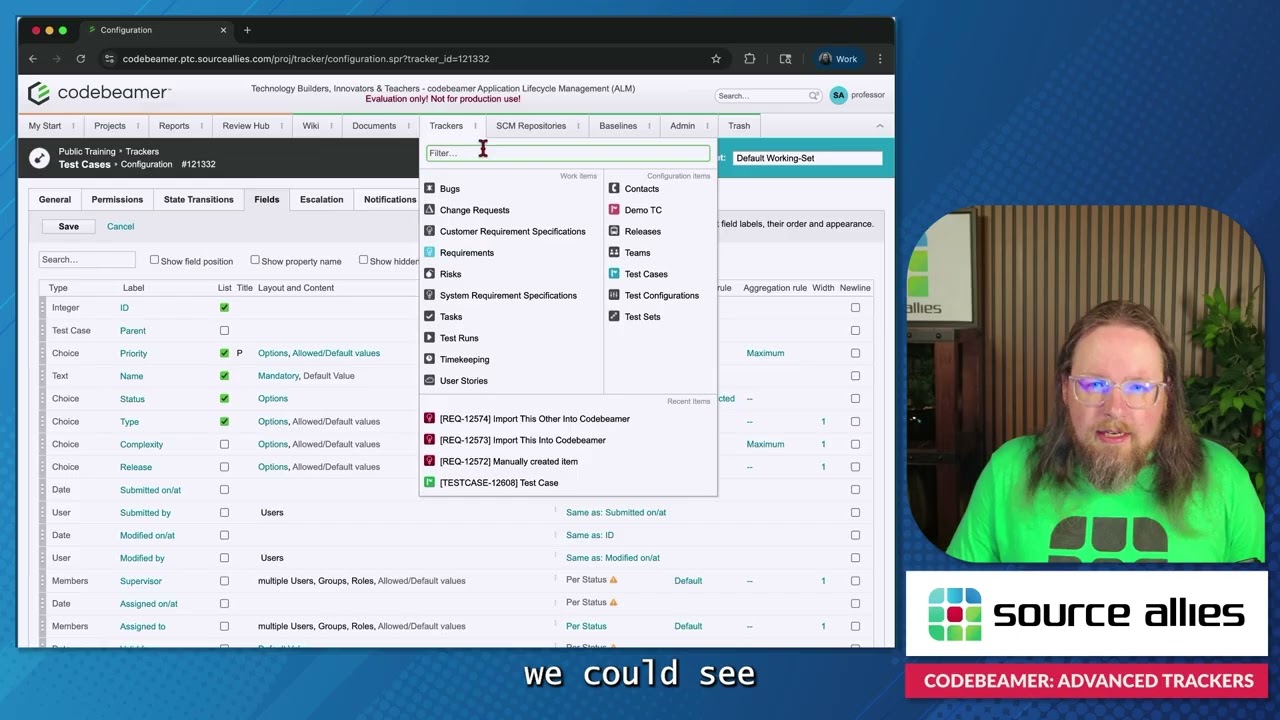Check the List checkbox for the Parent row
The width and height of the screenshot is (1280, 720).
224,330
